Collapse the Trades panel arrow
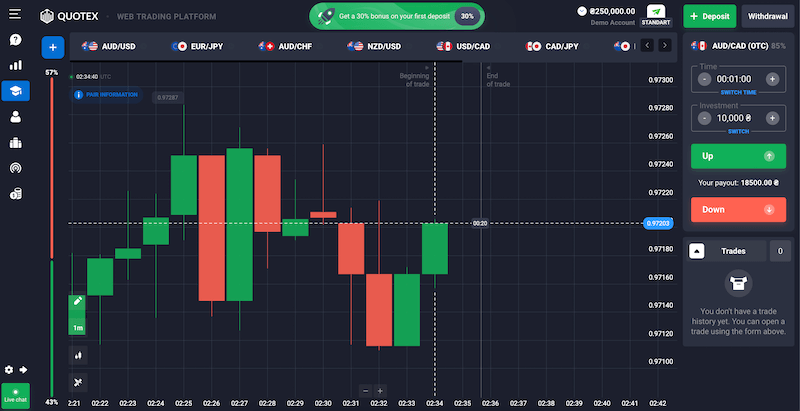 pyautogui.click(x=698, y=251)
